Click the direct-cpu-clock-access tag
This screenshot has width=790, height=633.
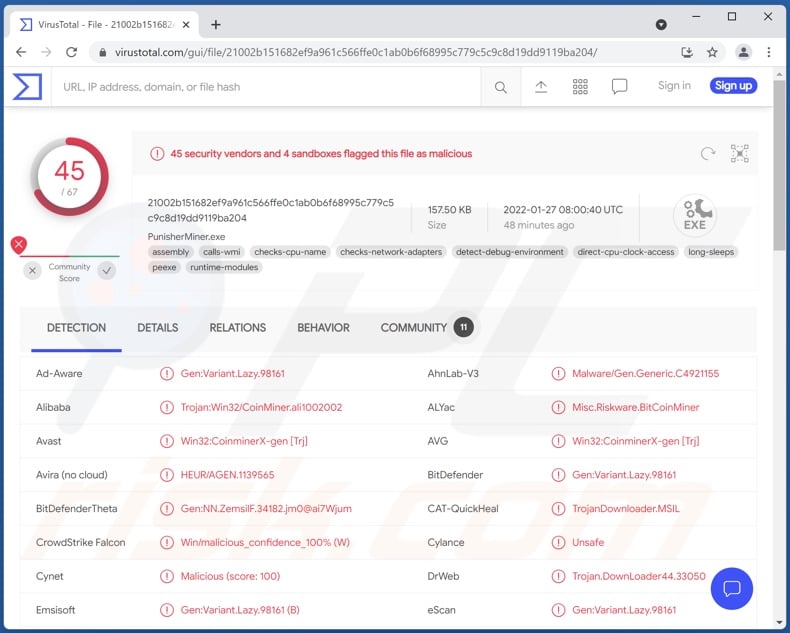[x=626, y=251]
